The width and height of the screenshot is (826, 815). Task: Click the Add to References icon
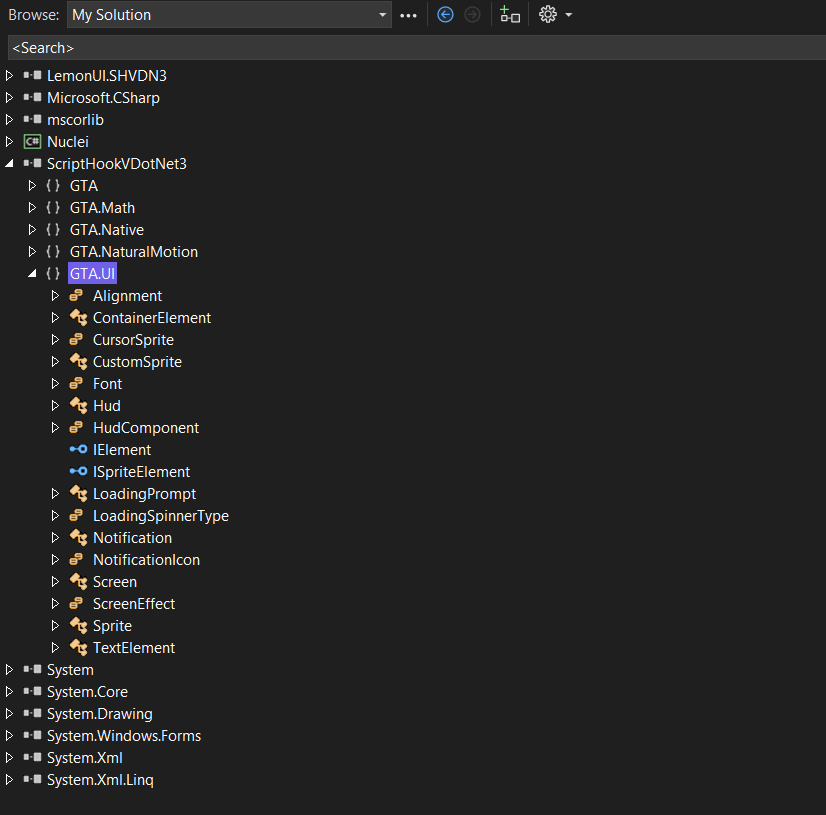(509, 15)
